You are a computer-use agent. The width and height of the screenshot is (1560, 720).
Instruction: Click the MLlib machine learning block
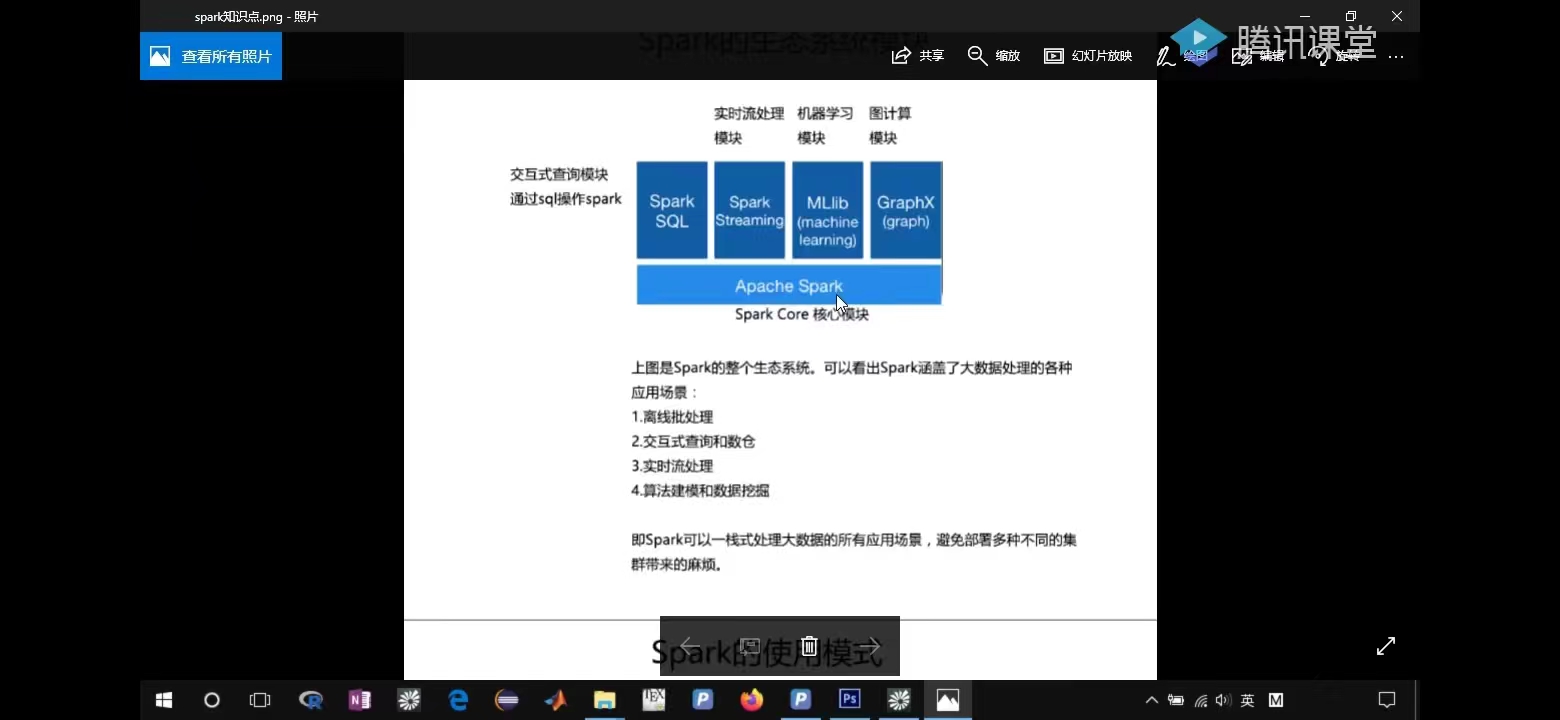[x=828, y=210]
